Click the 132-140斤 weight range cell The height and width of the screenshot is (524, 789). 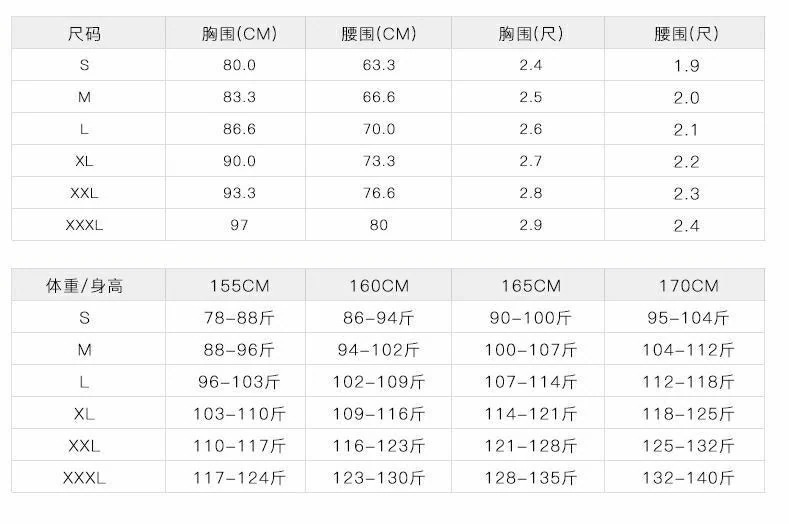click(x=688, y=478)
